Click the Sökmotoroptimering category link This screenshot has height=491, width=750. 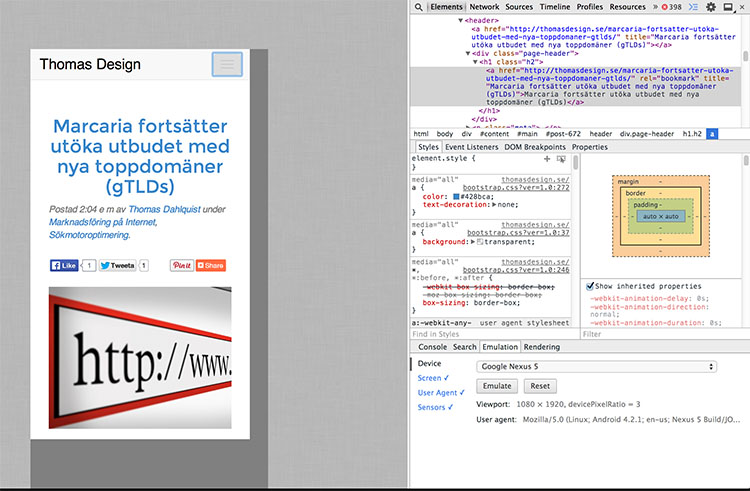pos(89,235)
